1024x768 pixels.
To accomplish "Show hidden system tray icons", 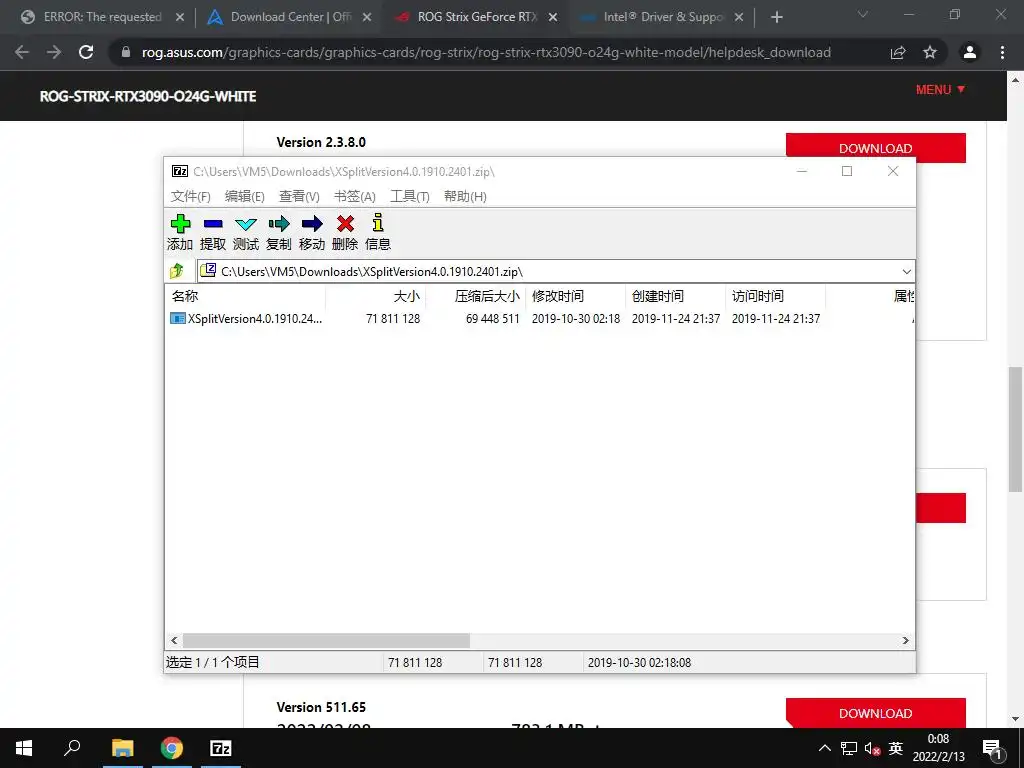I will (x=825, y=748).
